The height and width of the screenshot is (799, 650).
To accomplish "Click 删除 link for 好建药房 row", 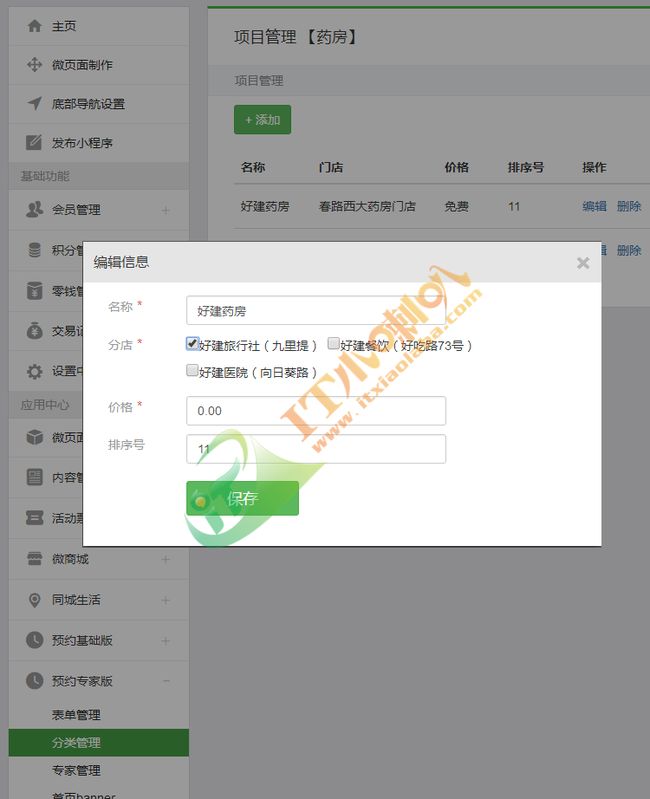I will (x=629, y=206).
